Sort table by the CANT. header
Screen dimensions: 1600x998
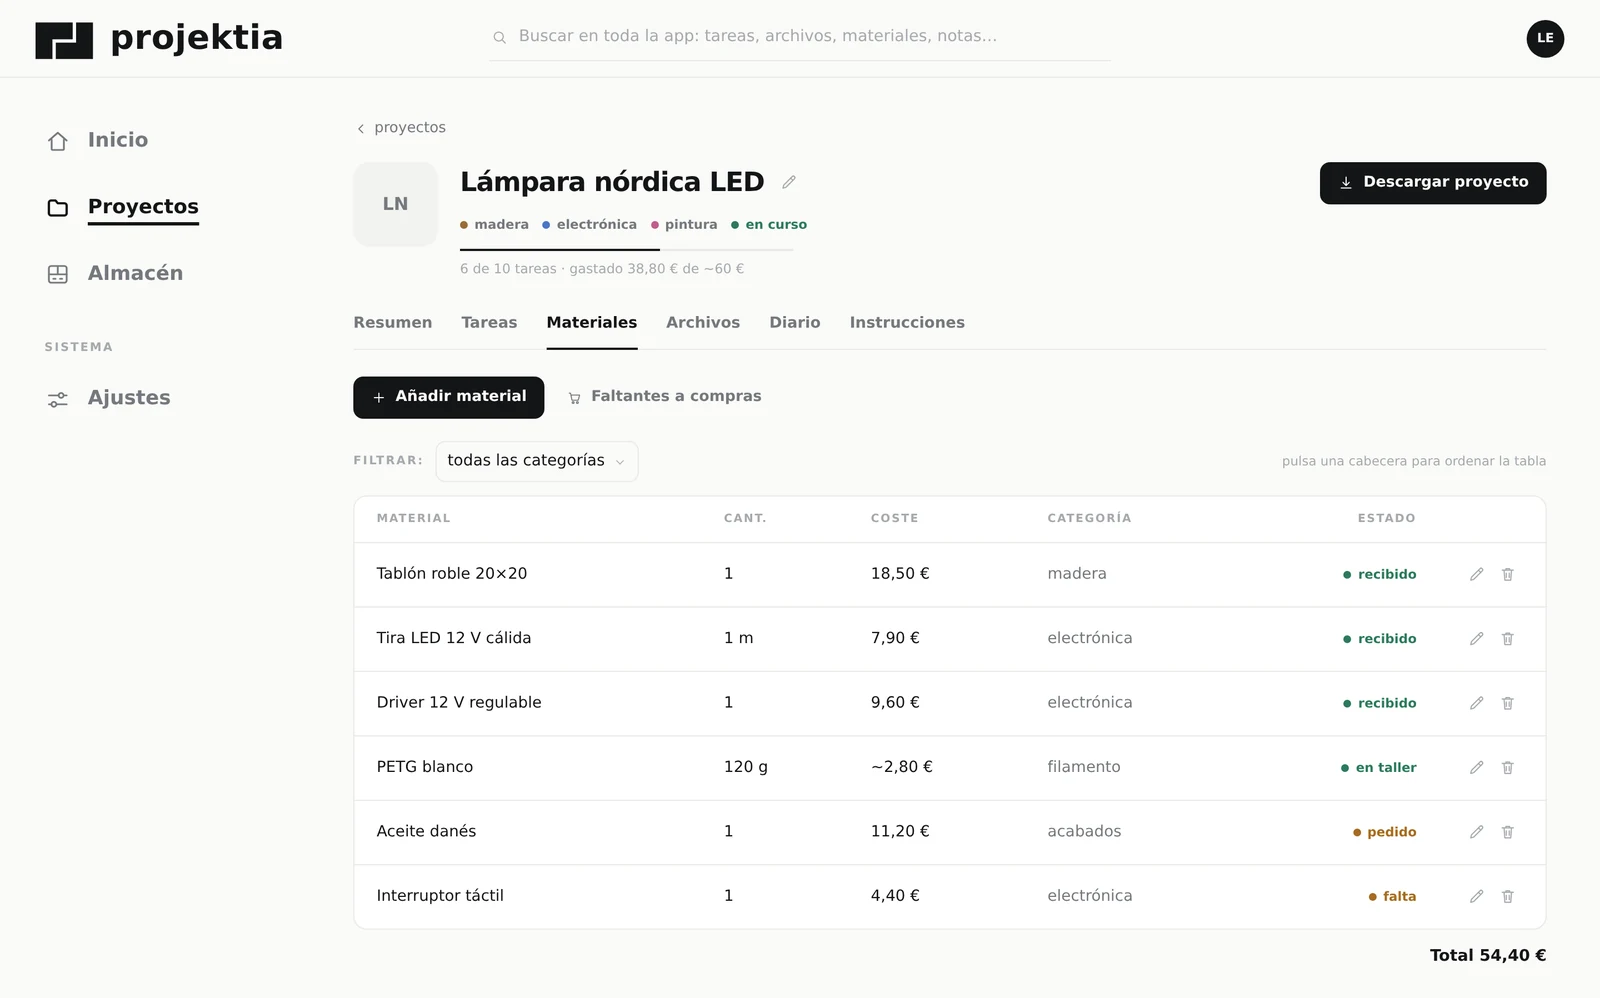(745, 518)
